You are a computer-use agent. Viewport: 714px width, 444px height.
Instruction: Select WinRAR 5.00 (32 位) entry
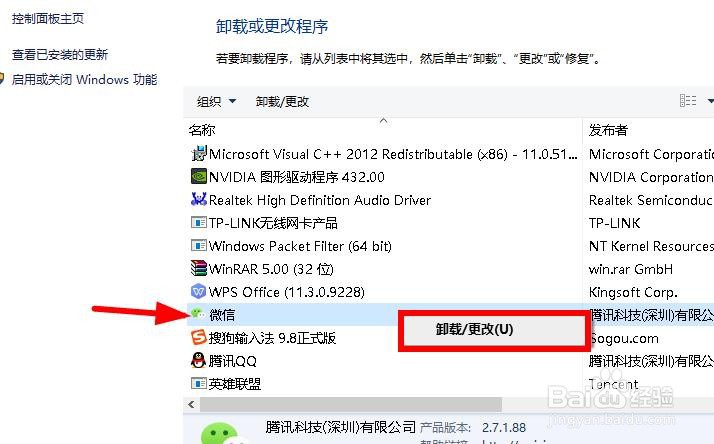(x=271, y=269)
